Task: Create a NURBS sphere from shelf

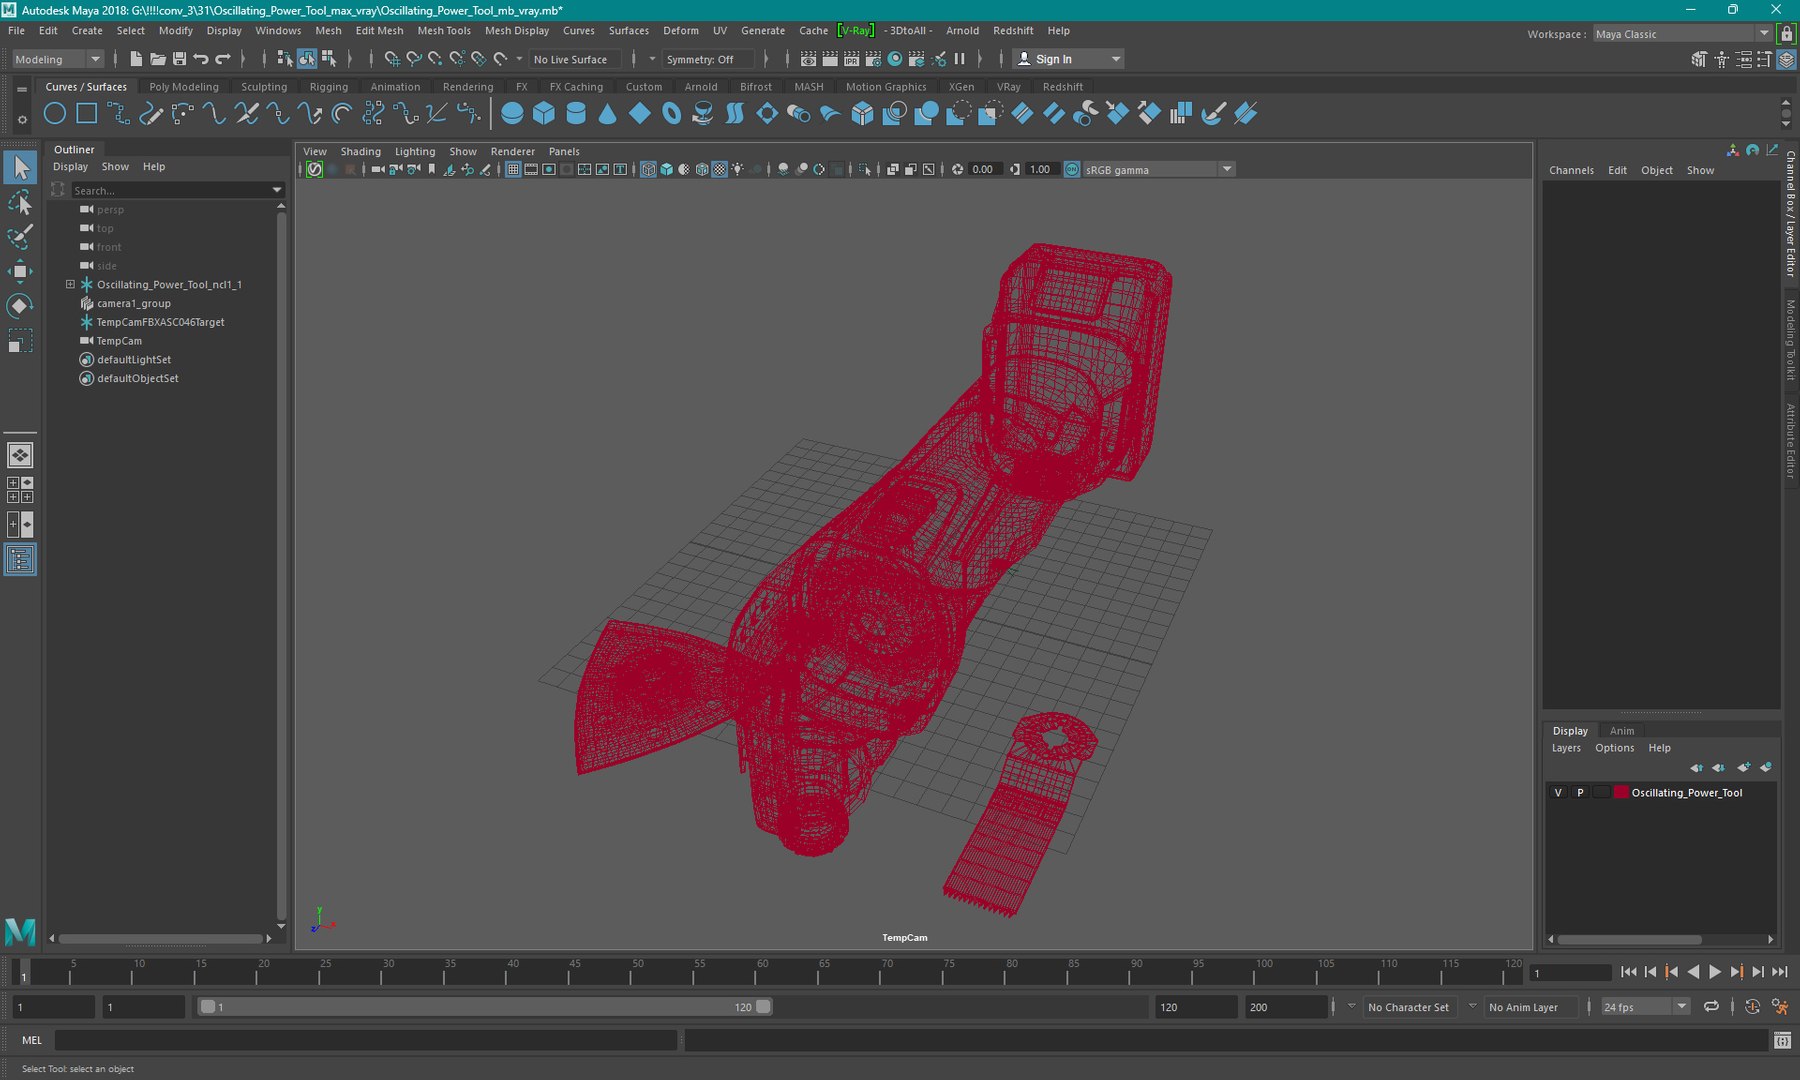Action: 512,114
